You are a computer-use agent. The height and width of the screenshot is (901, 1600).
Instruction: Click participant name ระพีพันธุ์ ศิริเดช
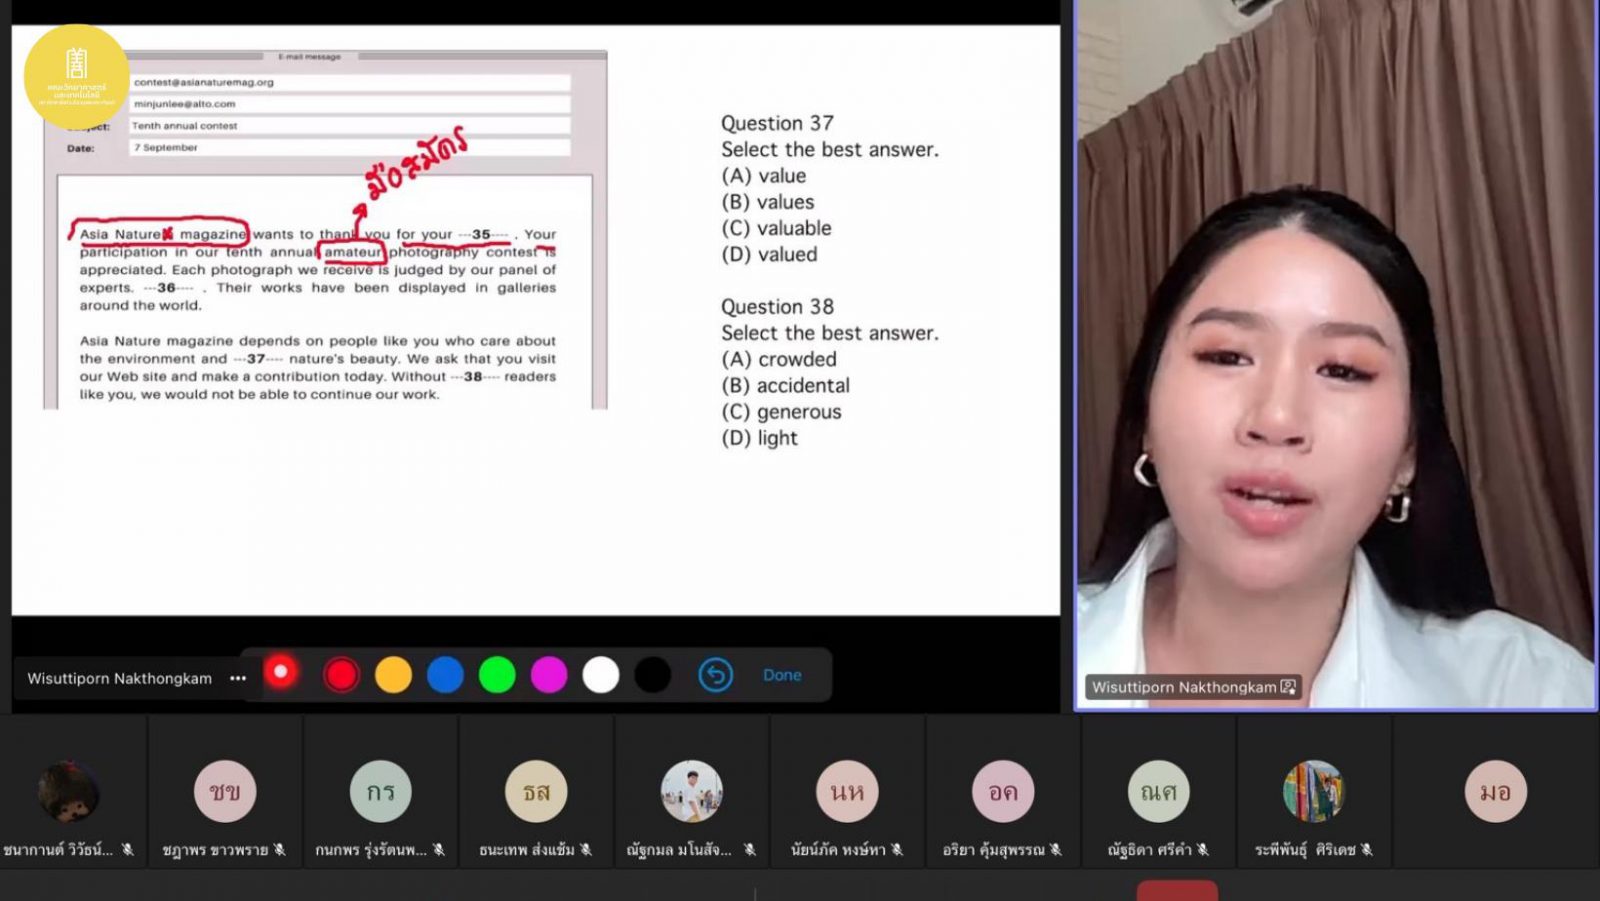1305,850
